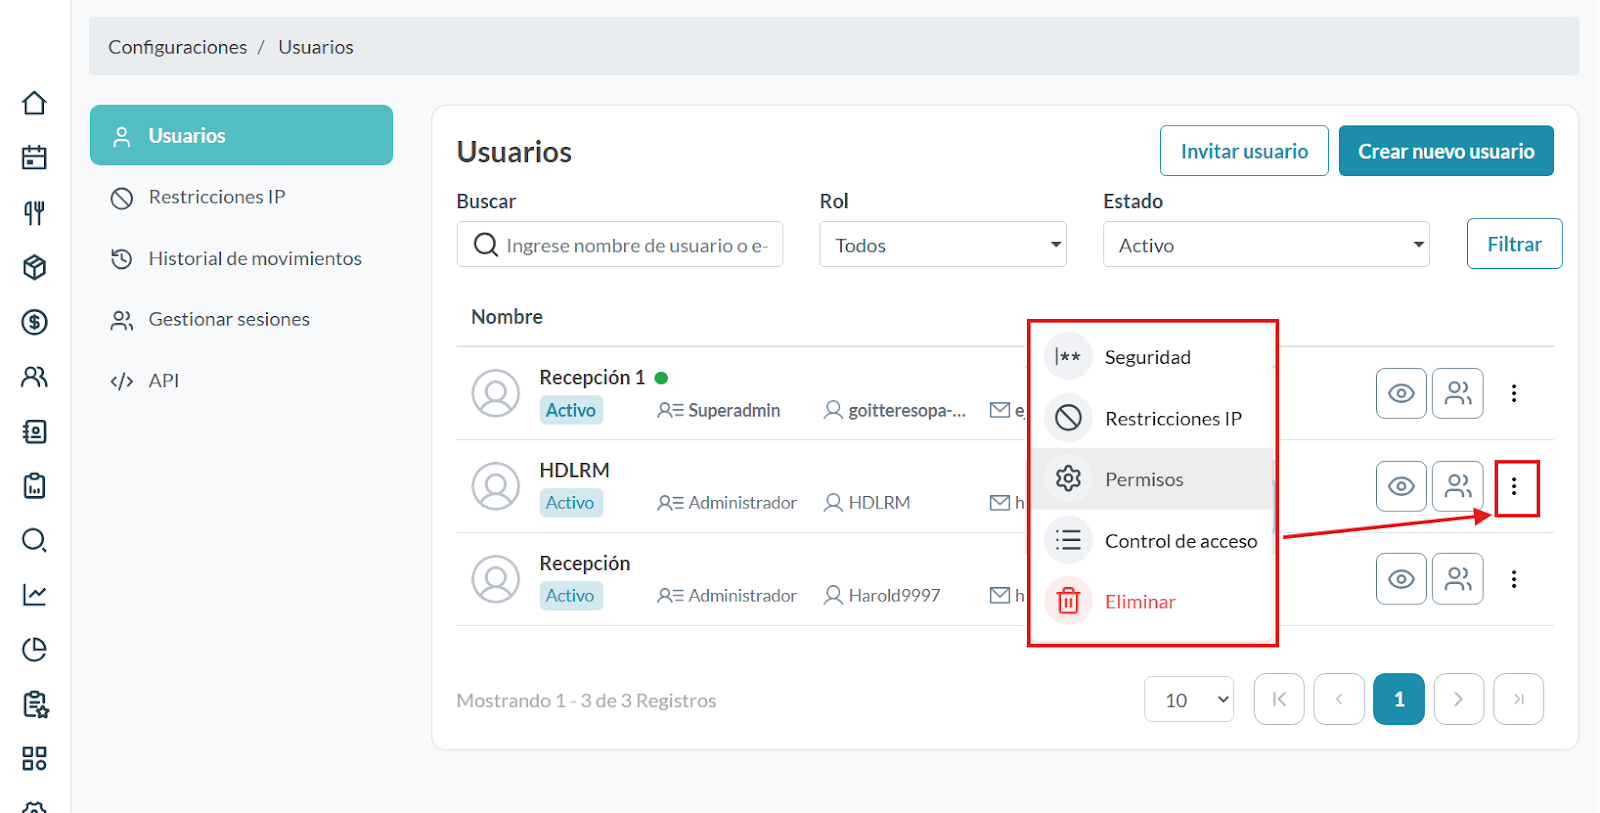1600x813 pixels.
Task: Open three-dot menu for HDLRM user
Action: pos(1514,487)
